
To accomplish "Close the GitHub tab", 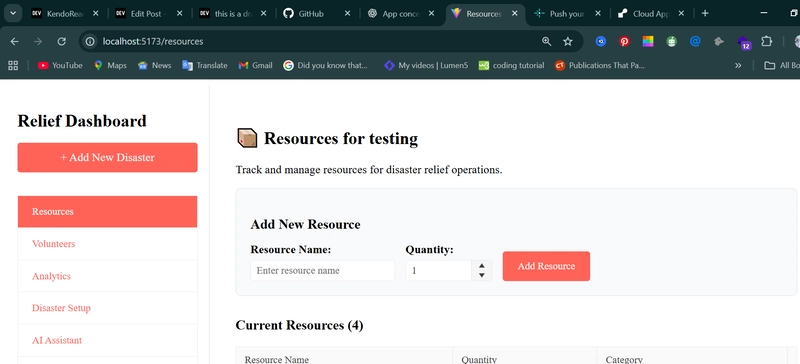I will point(347,14).
